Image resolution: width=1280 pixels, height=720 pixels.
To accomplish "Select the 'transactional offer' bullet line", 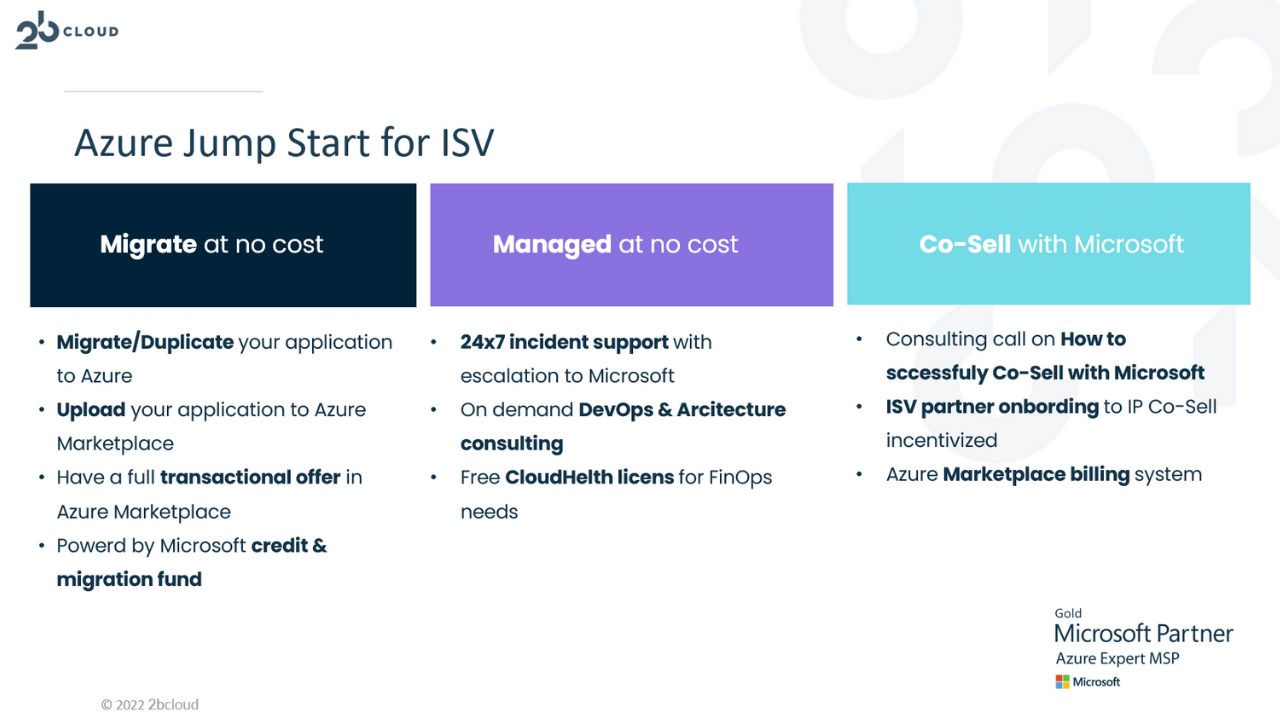I will (209, 478).
